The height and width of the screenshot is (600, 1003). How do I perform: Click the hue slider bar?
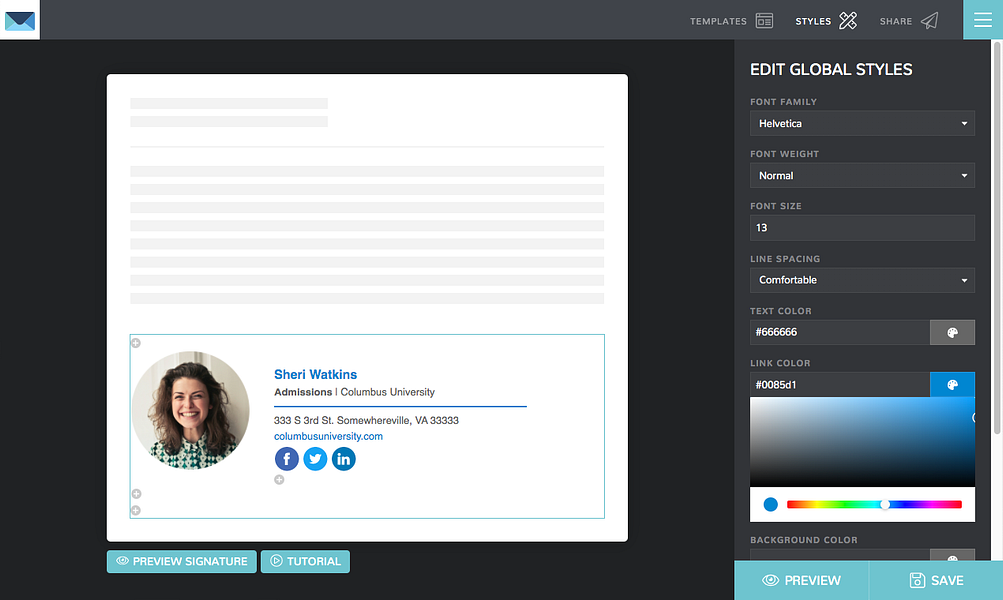874,505
